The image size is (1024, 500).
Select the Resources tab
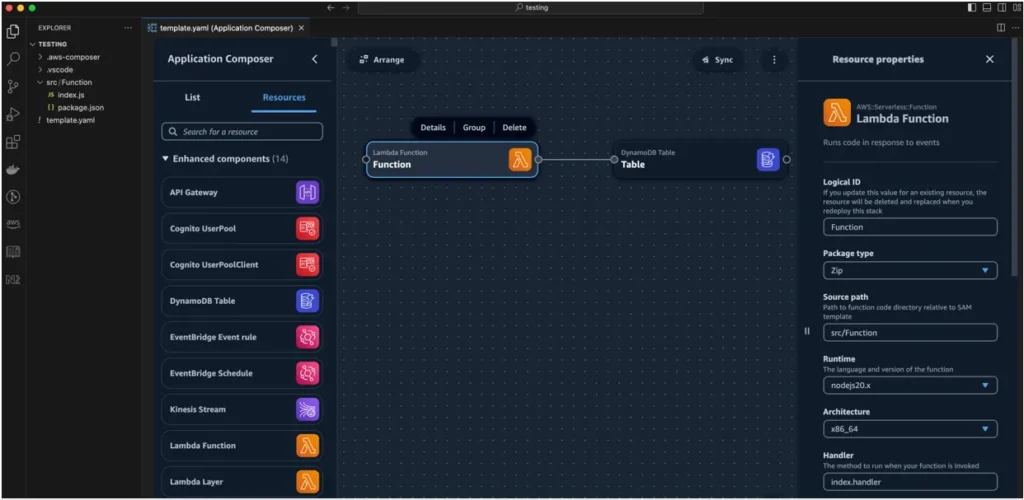pos(284,97)
